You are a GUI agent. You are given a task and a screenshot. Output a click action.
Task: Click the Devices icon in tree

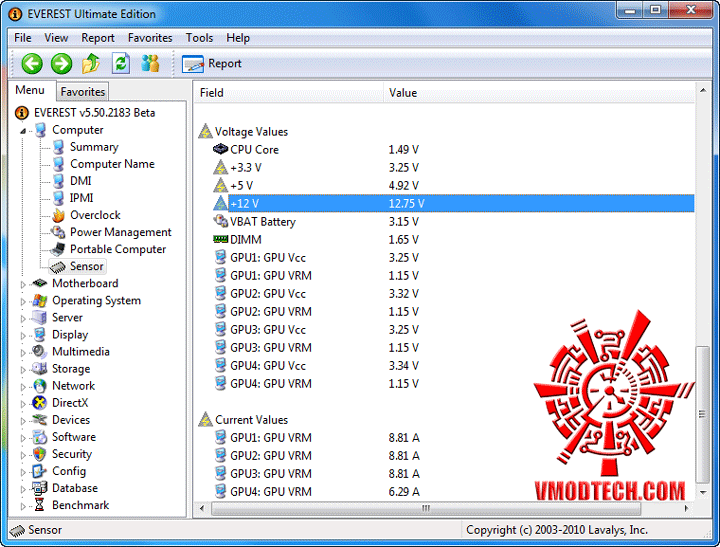click(40, 420)
